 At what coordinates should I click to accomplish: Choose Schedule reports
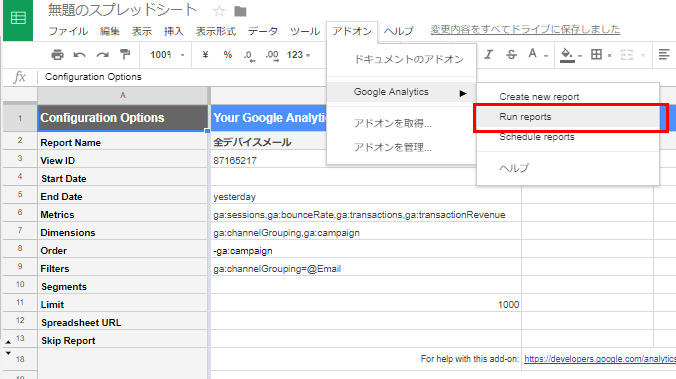568,137
